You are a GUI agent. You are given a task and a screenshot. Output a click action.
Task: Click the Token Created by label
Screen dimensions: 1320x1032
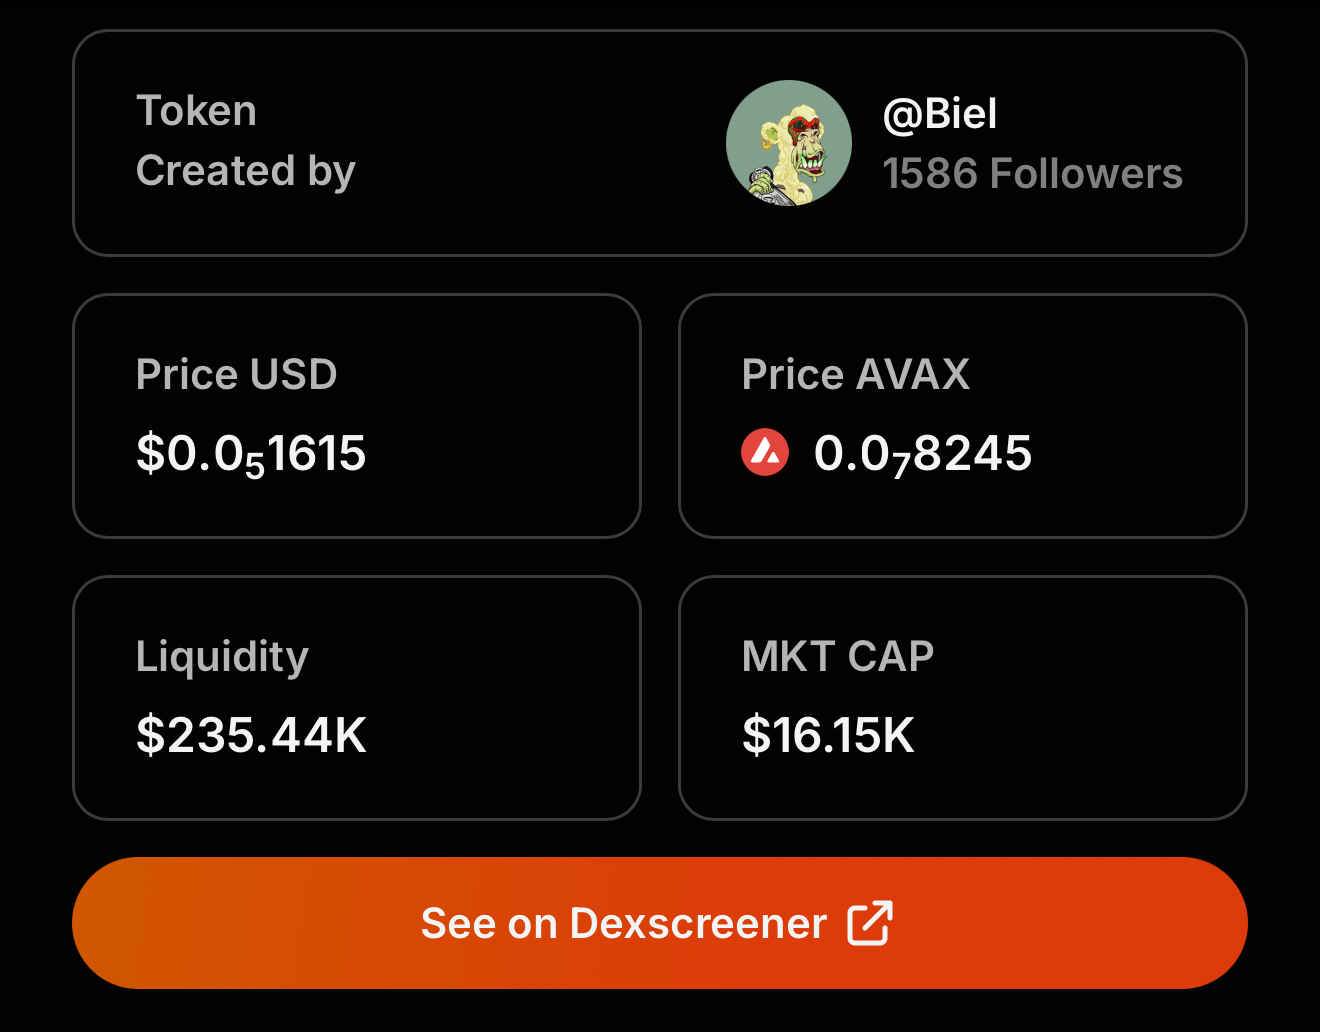245,141
